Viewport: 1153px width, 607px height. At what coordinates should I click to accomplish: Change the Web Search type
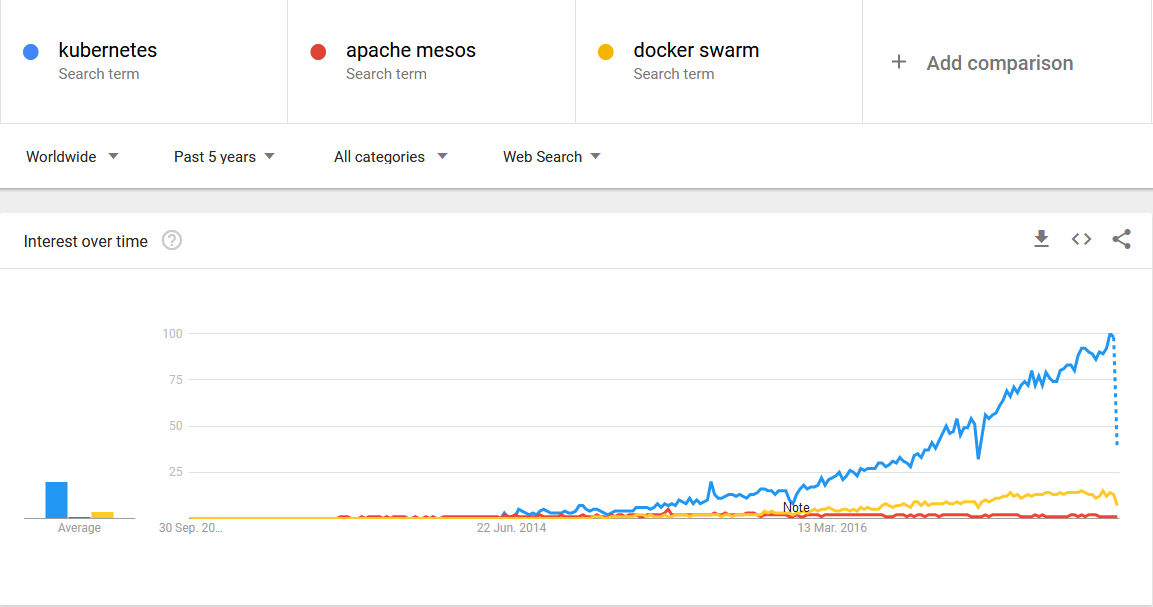[x=551, y=156]
